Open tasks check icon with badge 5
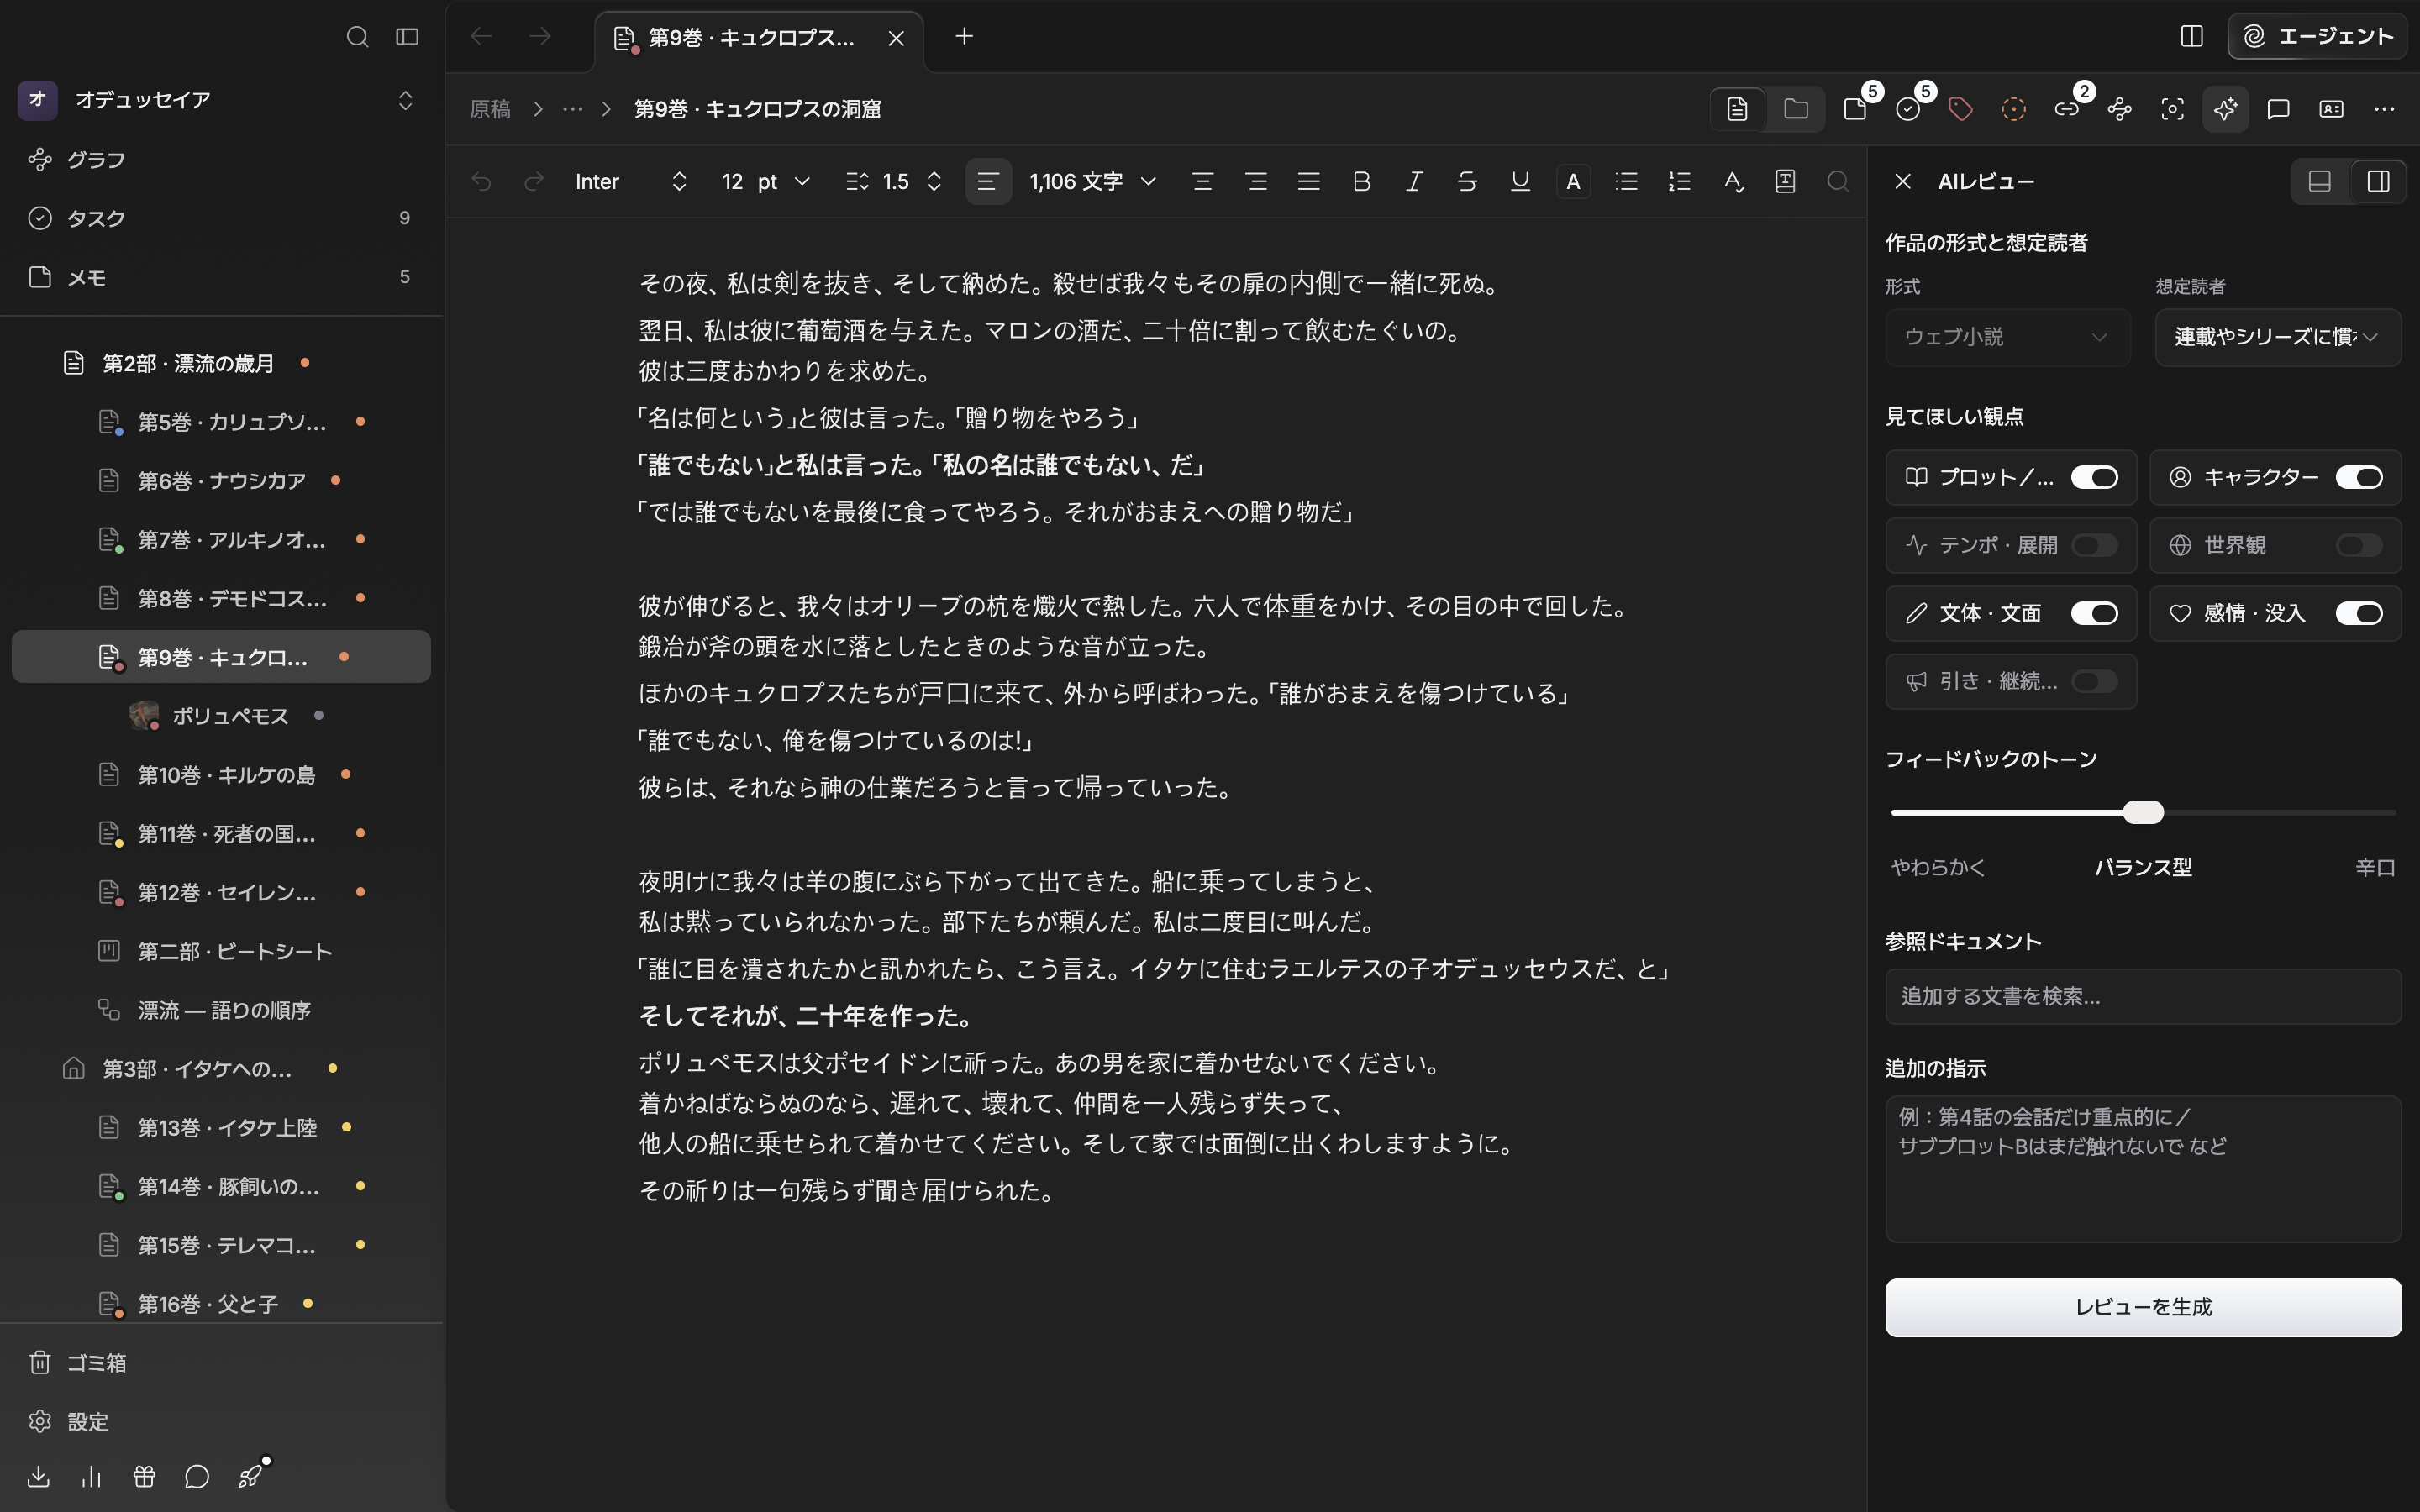The image size is (2420, 1512). pyautogui.click(x=1909, y=109)
